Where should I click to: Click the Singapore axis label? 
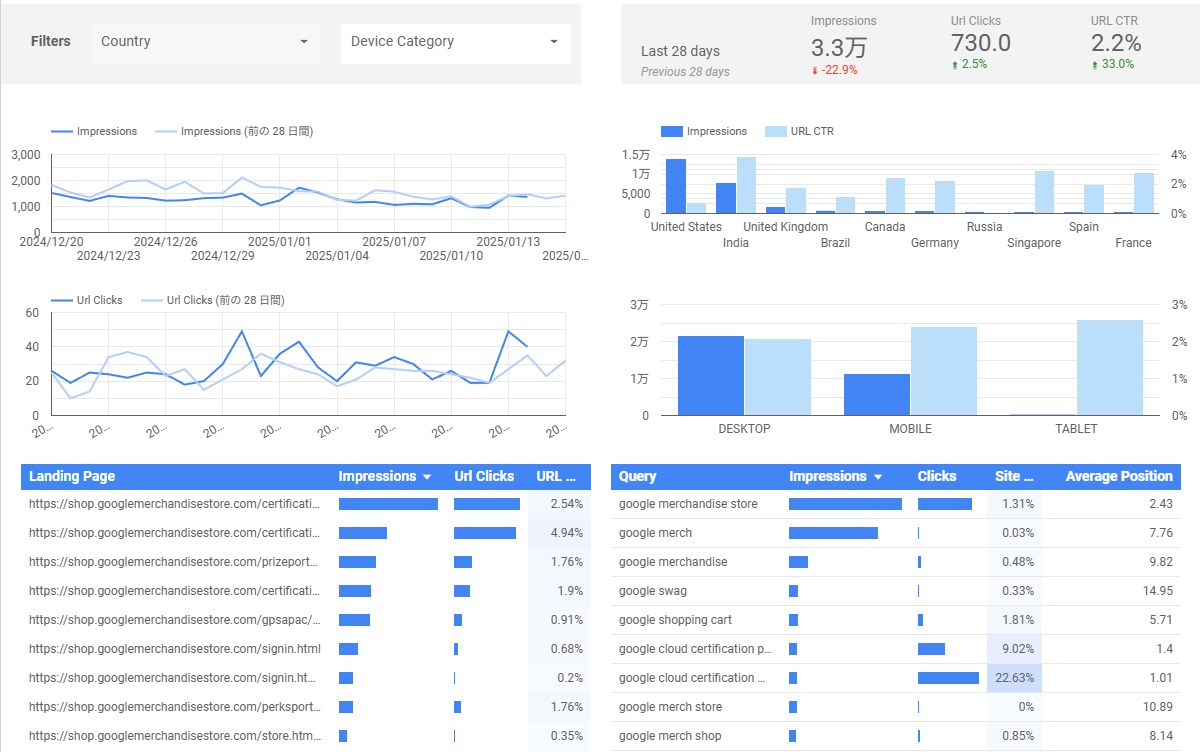[1034, 243]
